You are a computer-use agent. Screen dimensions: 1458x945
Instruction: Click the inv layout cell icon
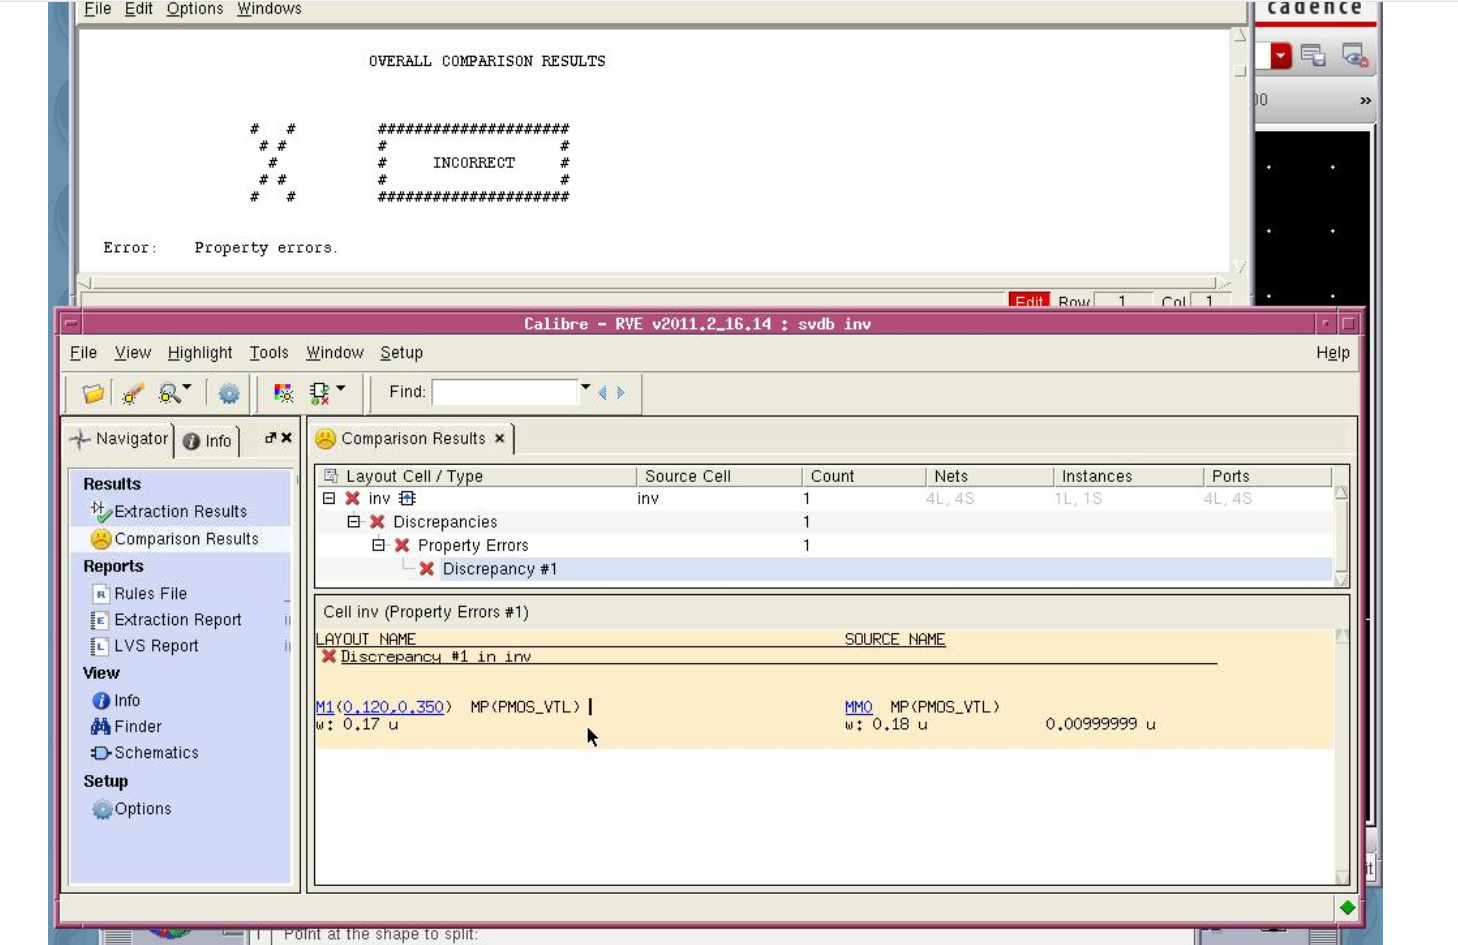407,498
